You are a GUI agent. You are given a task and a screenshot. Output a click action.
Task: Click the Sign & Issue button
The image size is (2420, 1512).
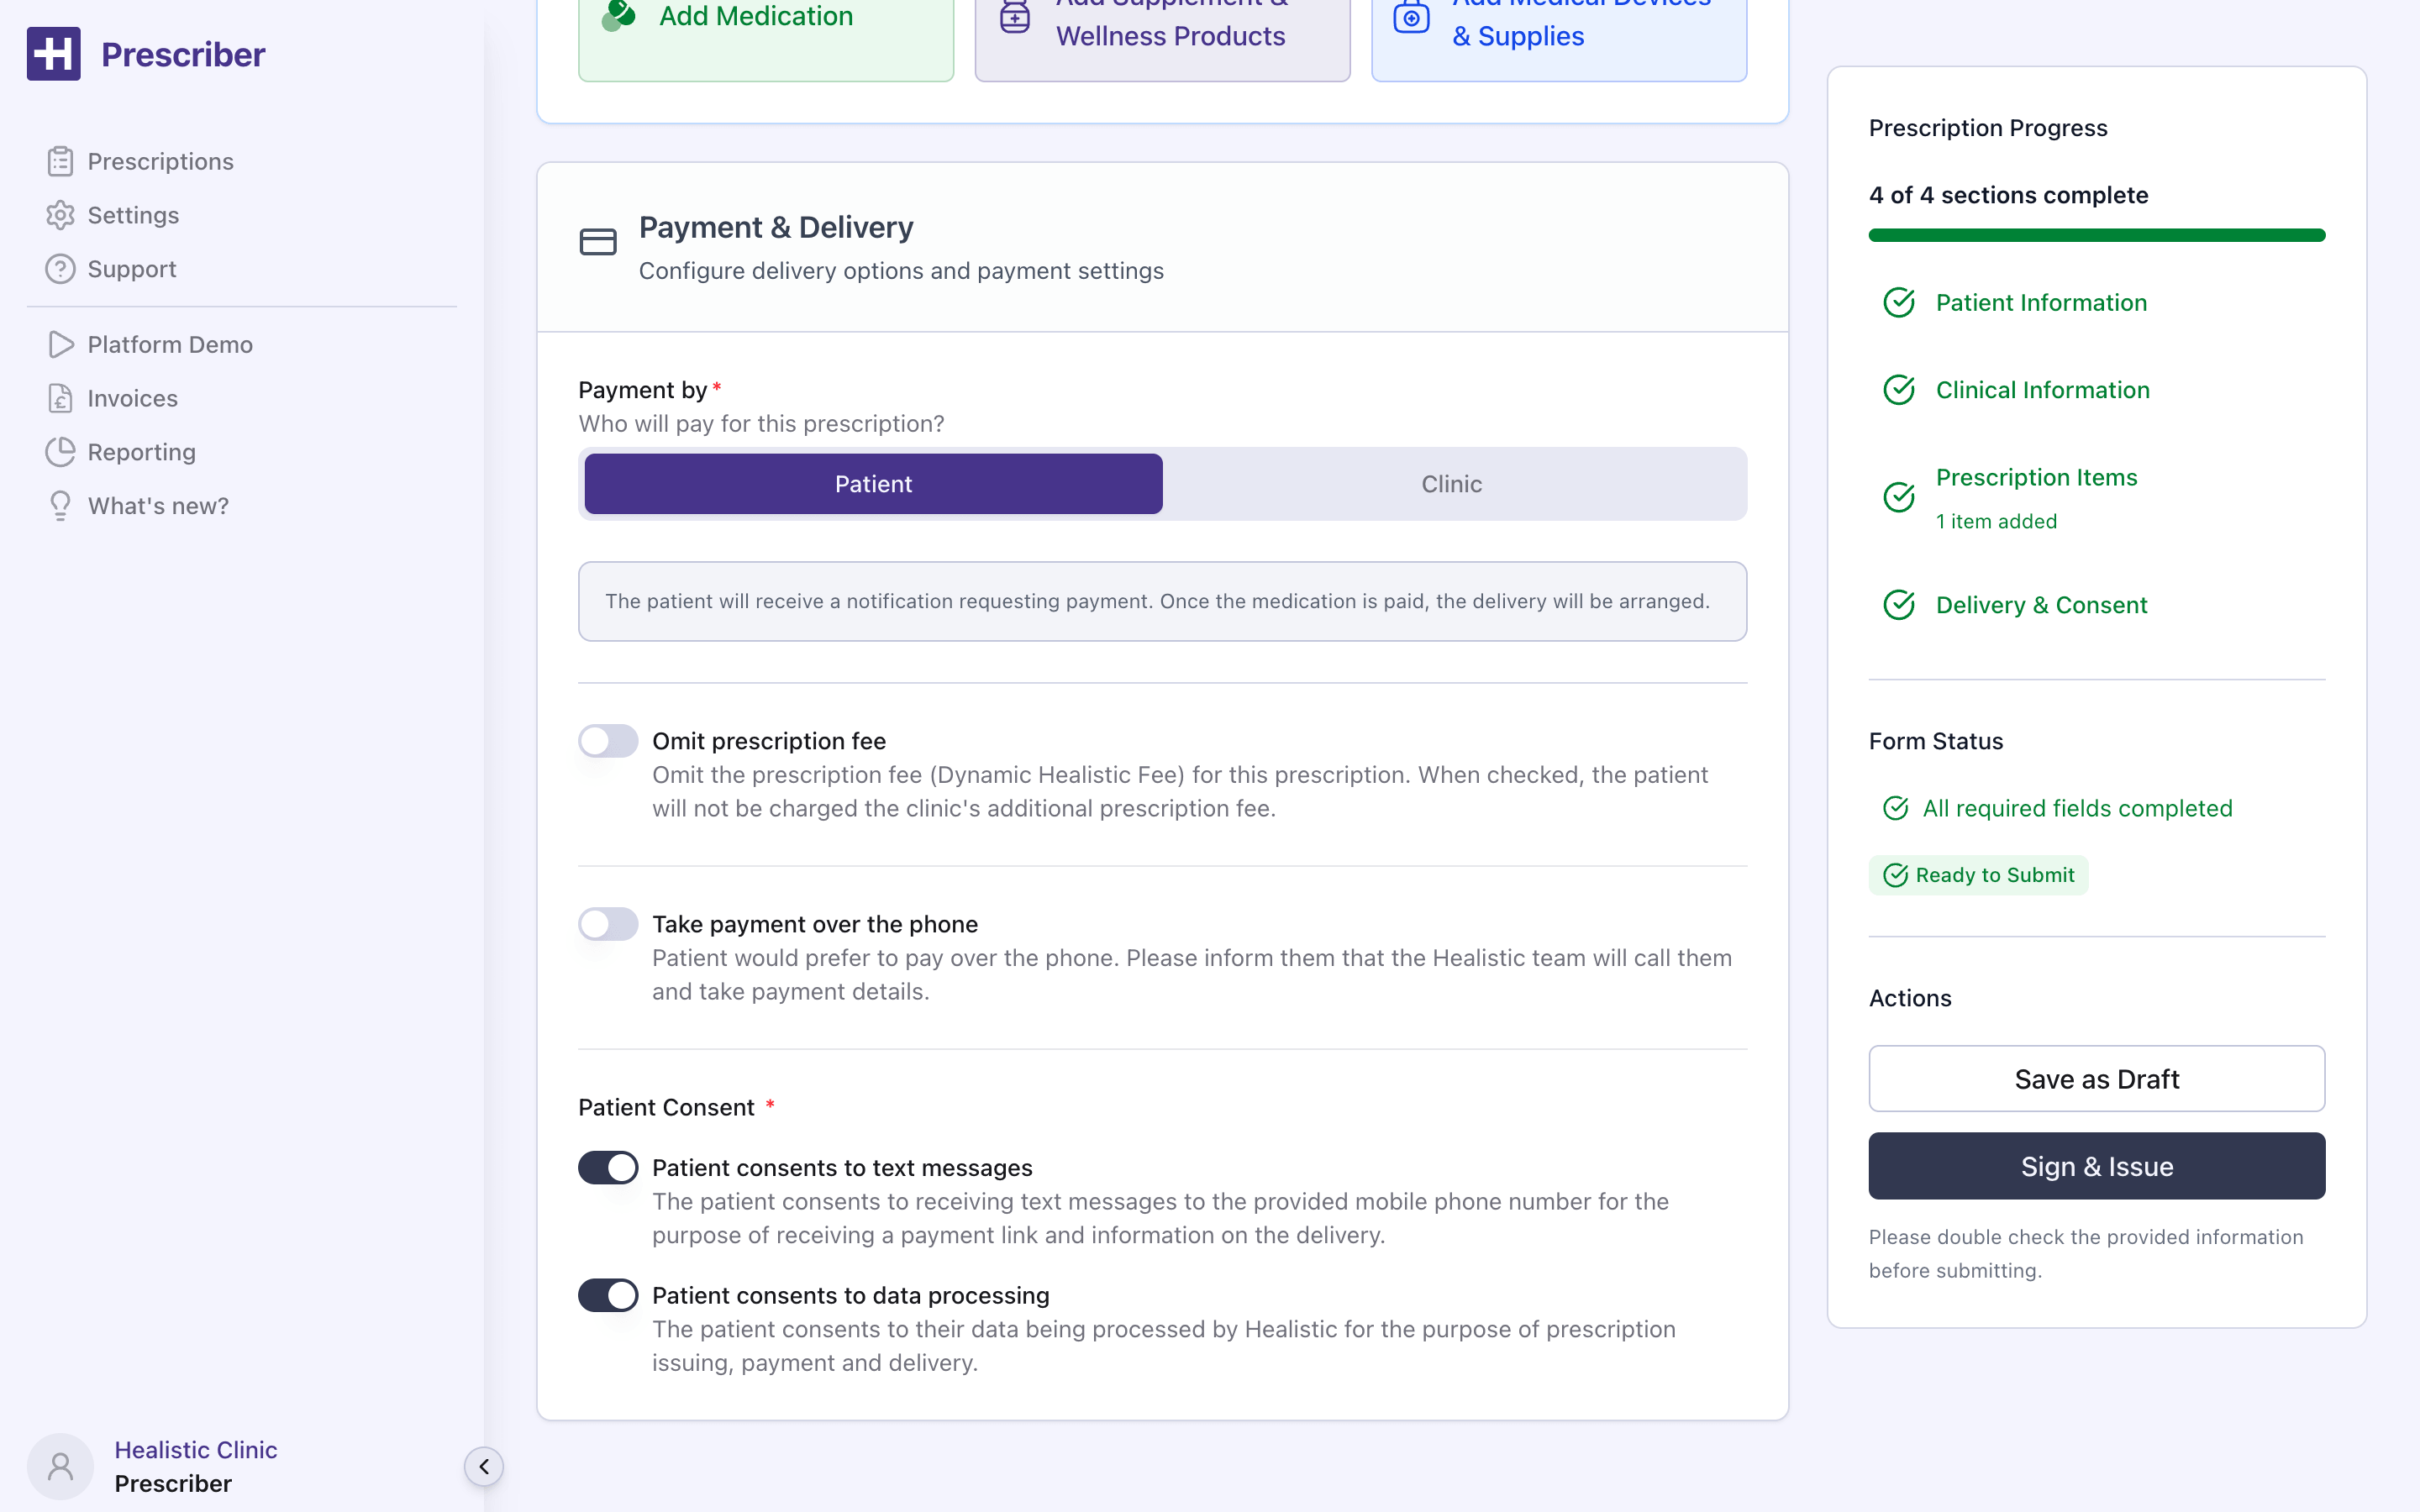2097,1166
